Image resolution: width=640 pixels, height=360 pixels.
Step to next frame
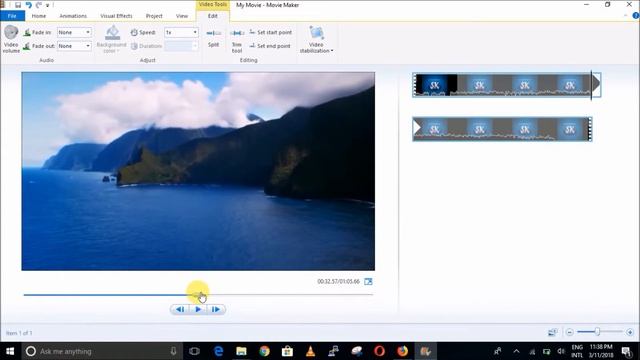click(216, 309)
